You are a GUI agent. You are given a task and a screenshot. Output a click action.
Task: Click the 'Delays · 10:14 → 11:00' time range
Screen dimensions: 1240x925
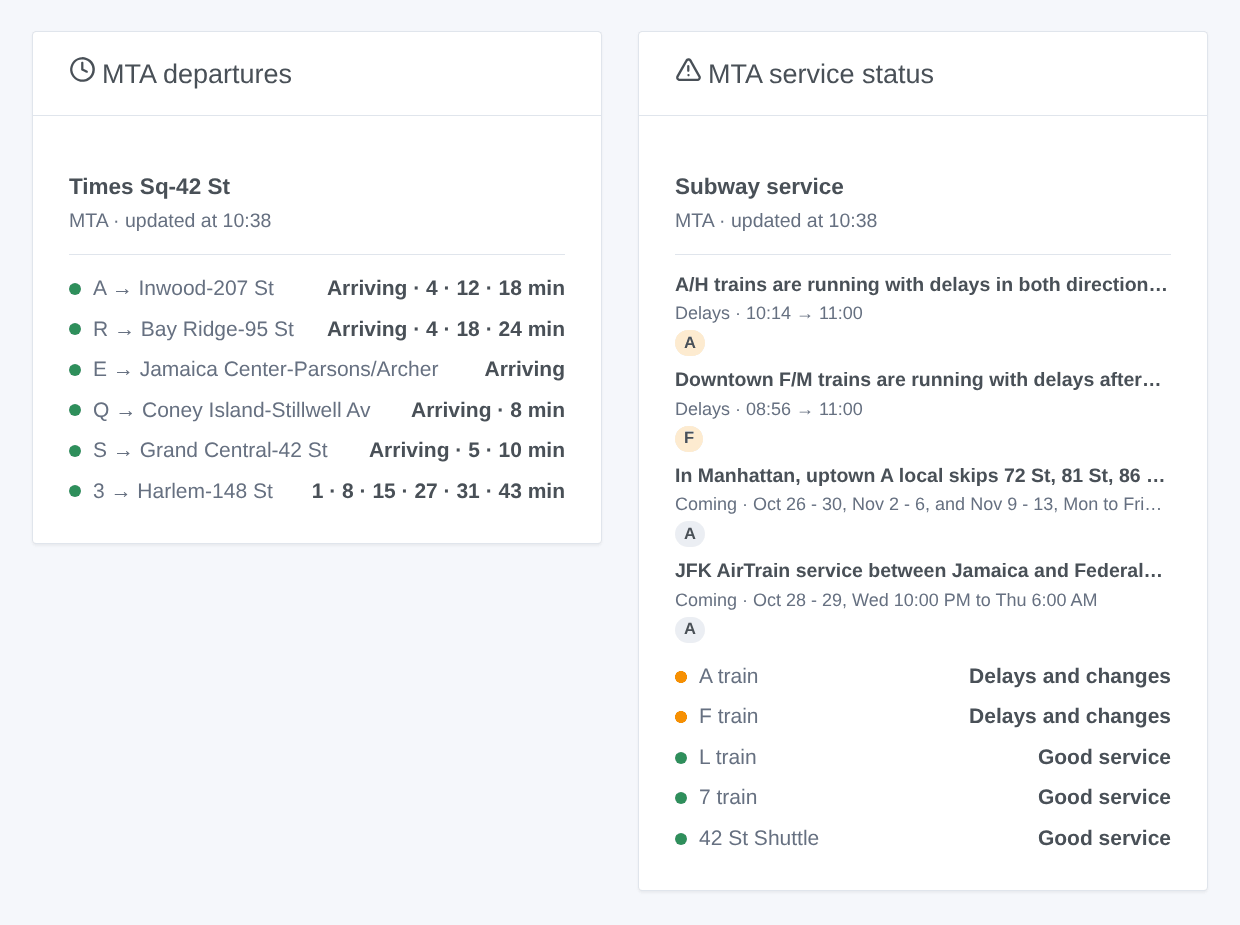pyautogui.click(x=769, y=314)
